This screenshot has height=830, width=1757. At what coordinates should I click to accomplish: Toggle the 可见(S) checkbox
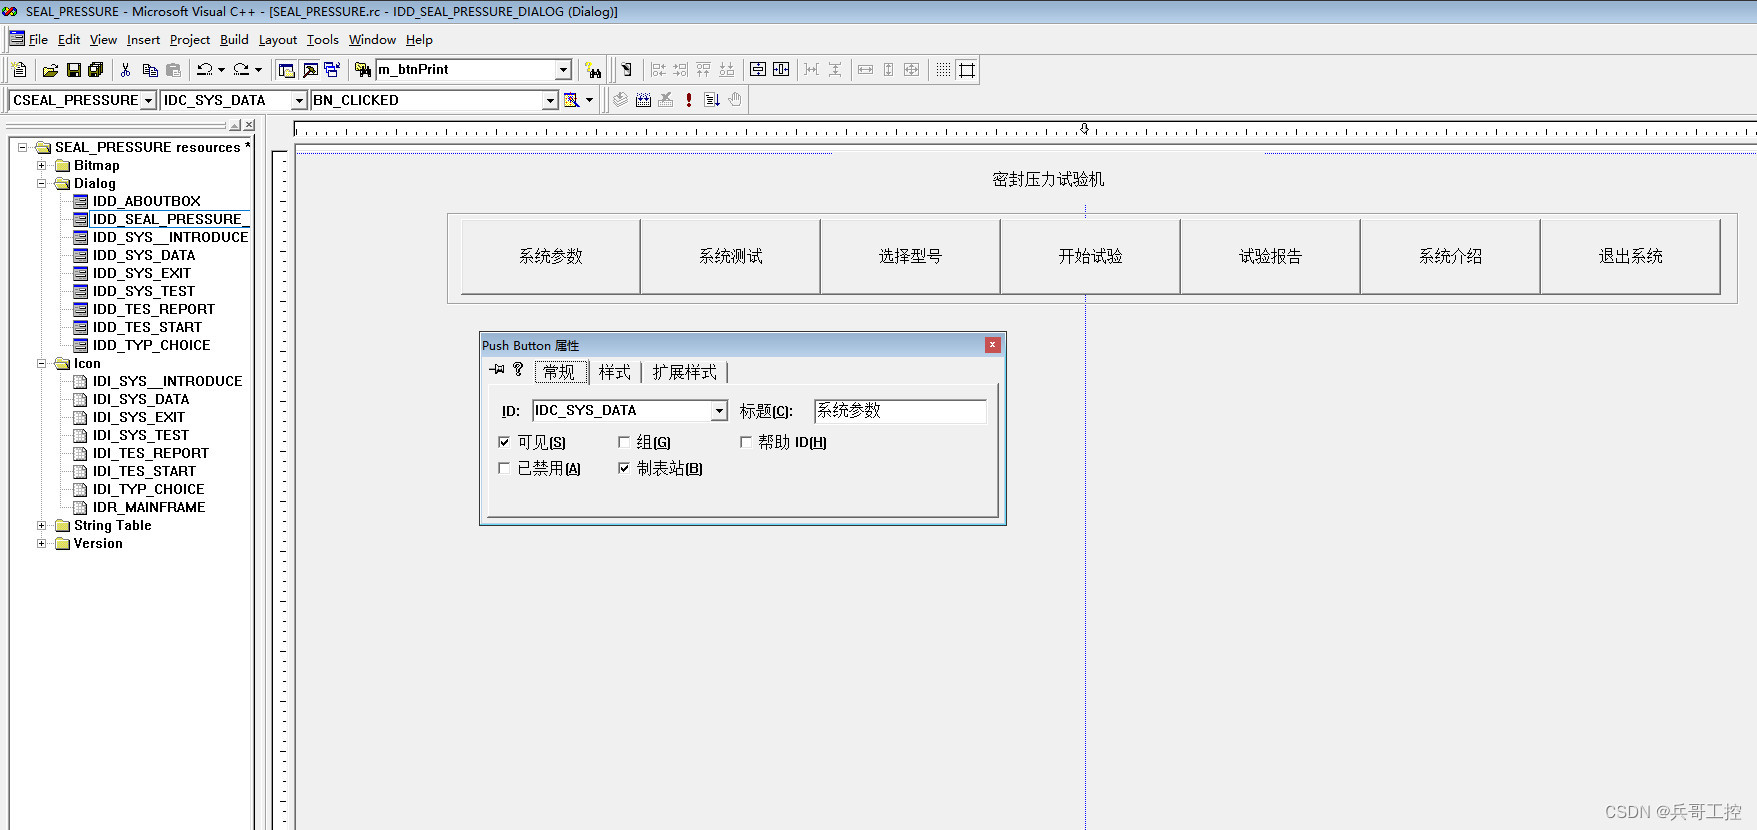(504, 442)
